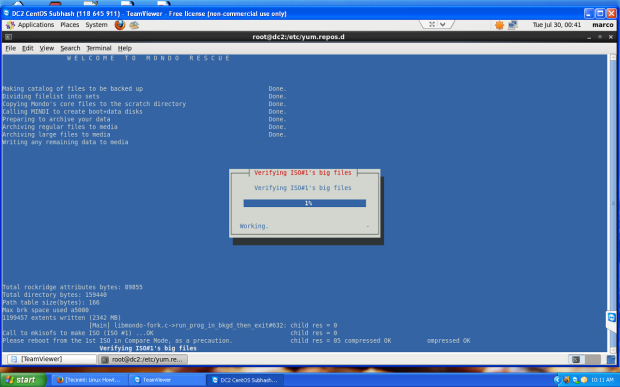
Task: Open the terminal window menu icon
Action: click(8, 37)
